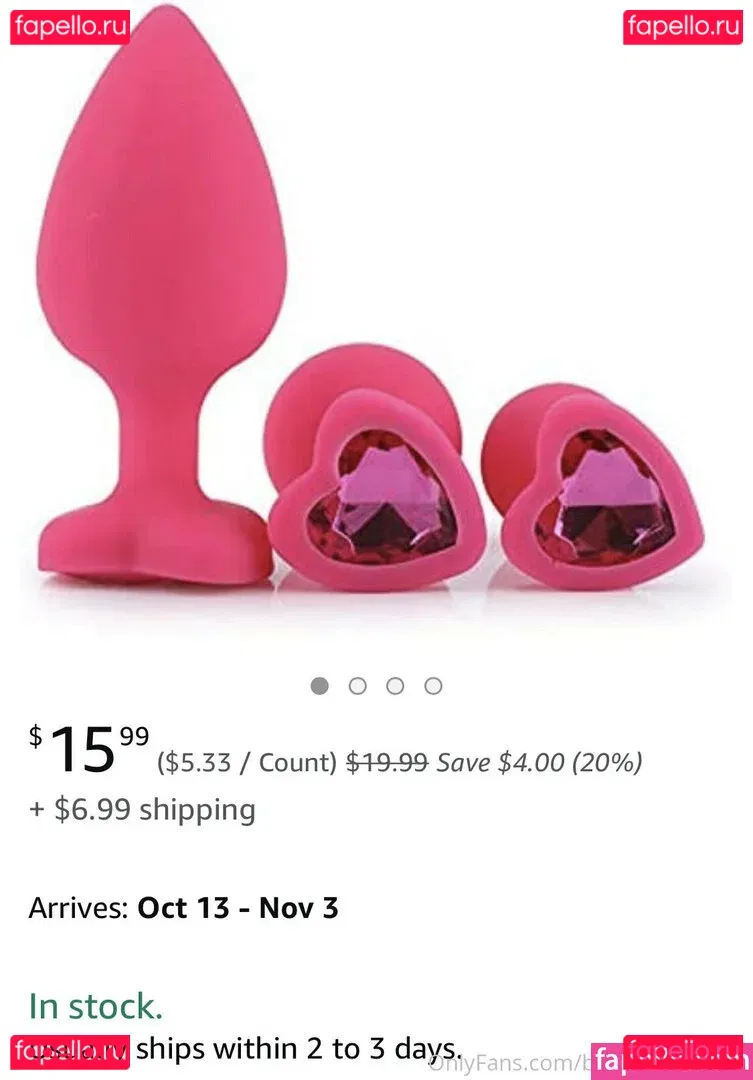
Task: Click the bottom-left fapello.ru watermark badge
Action: [70, 1052]
